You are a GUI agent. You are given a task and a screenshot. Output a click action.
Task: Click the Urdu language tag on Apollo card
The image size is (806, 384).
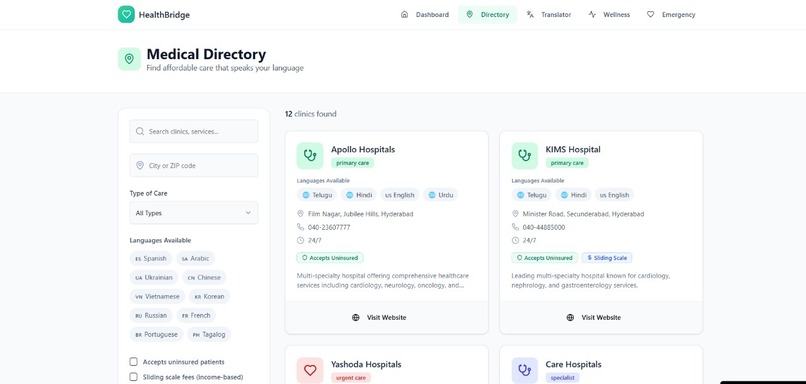pos(441,195)
